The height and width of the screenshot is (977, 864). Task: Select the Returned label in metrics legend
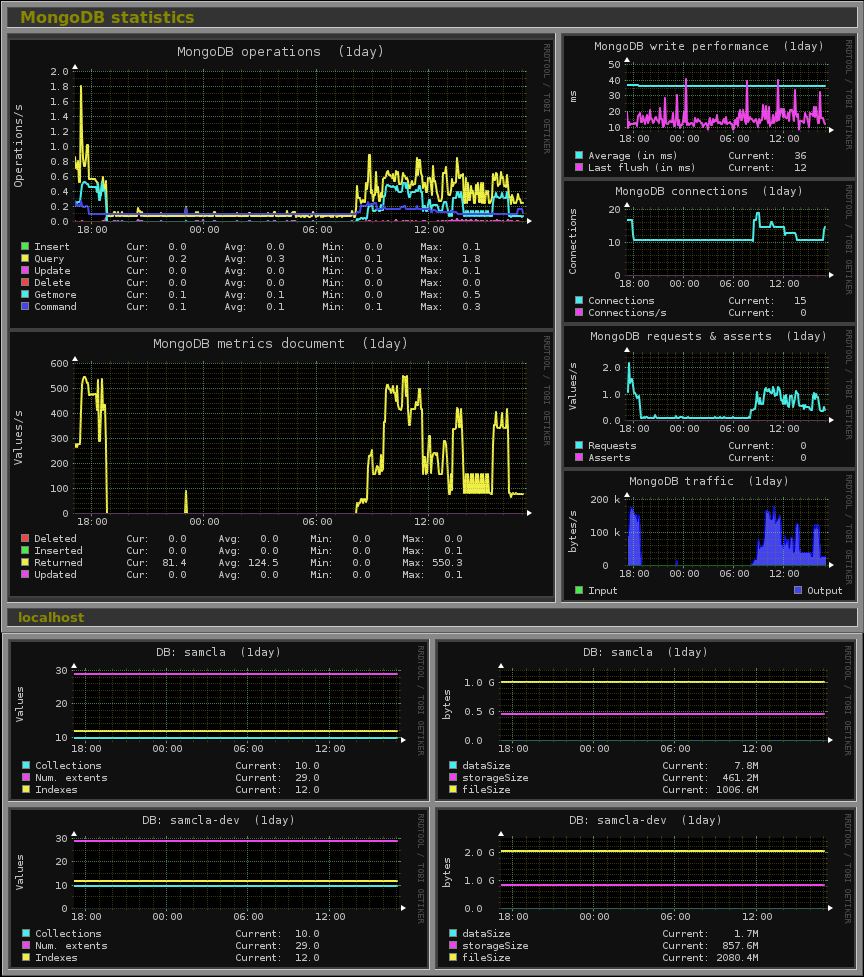(x=58, y=563)
